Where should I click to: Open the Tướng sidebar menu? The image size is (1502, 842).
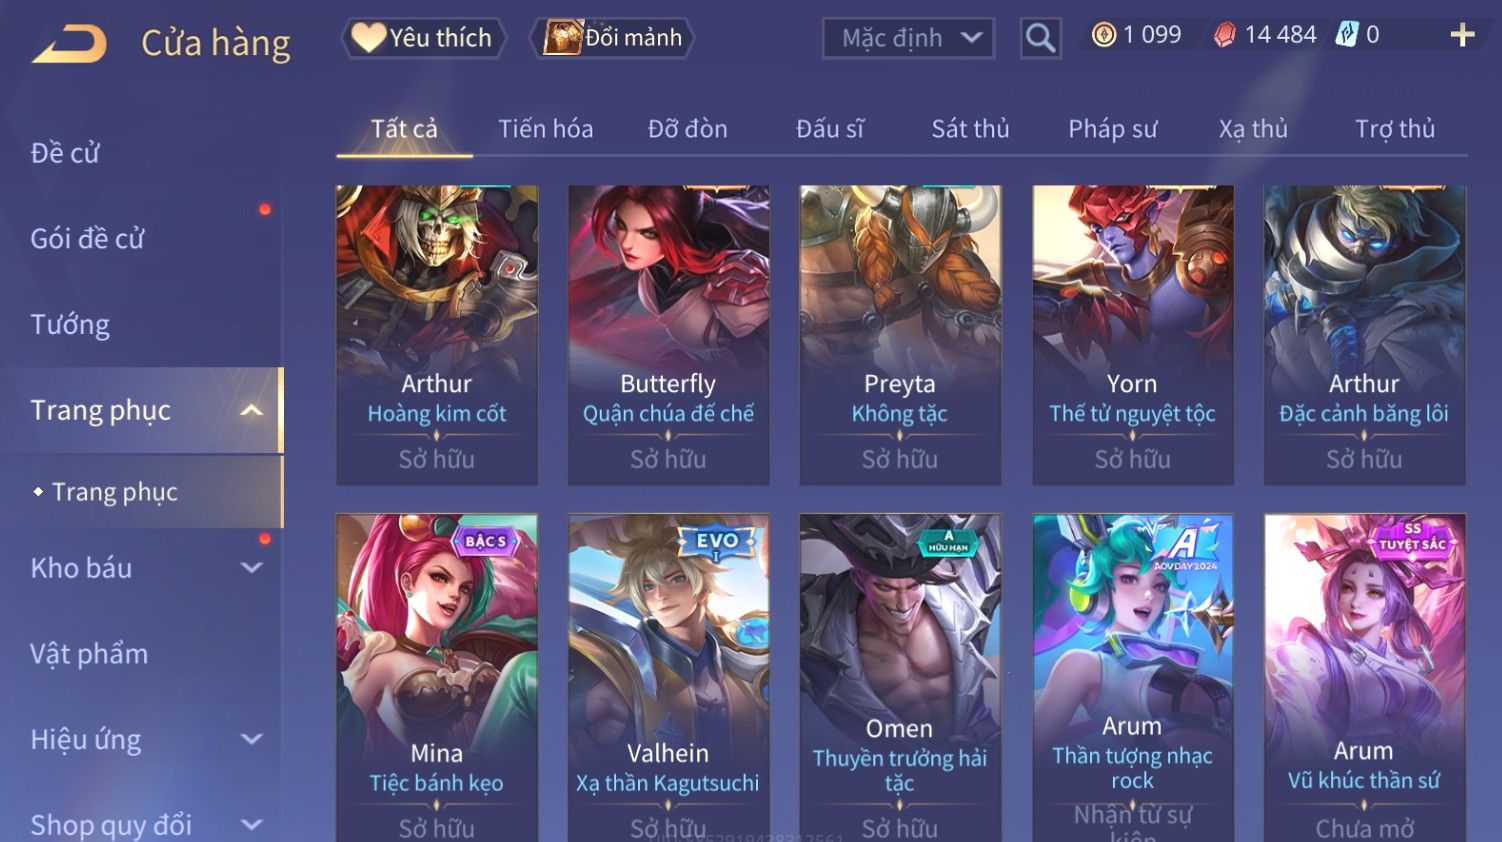click(70, 325)
